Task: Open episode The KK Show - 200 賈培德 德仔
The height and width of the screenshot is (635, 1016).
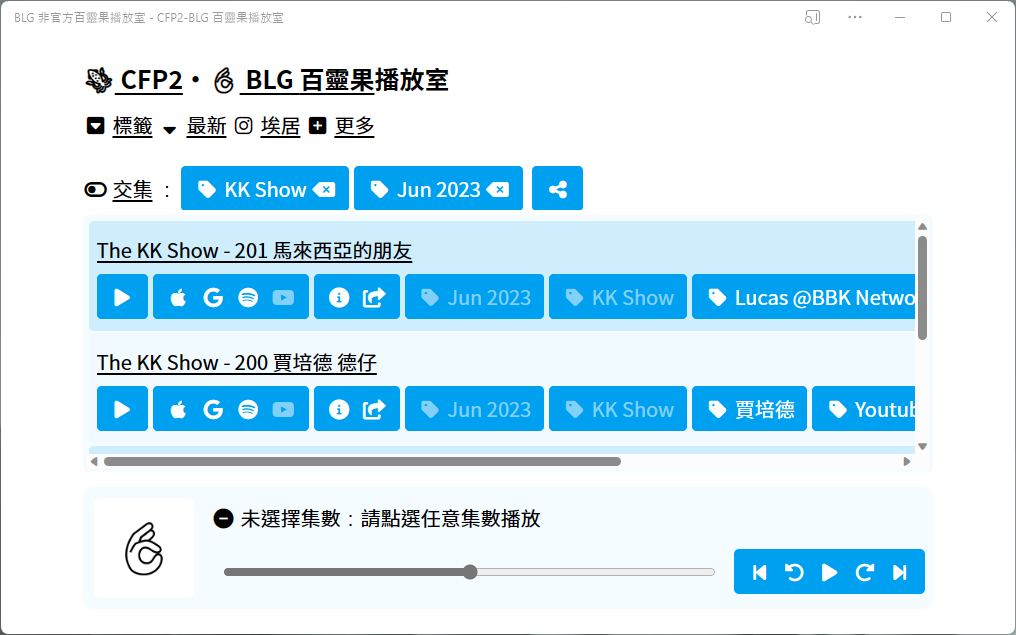Action: (236, 362)
